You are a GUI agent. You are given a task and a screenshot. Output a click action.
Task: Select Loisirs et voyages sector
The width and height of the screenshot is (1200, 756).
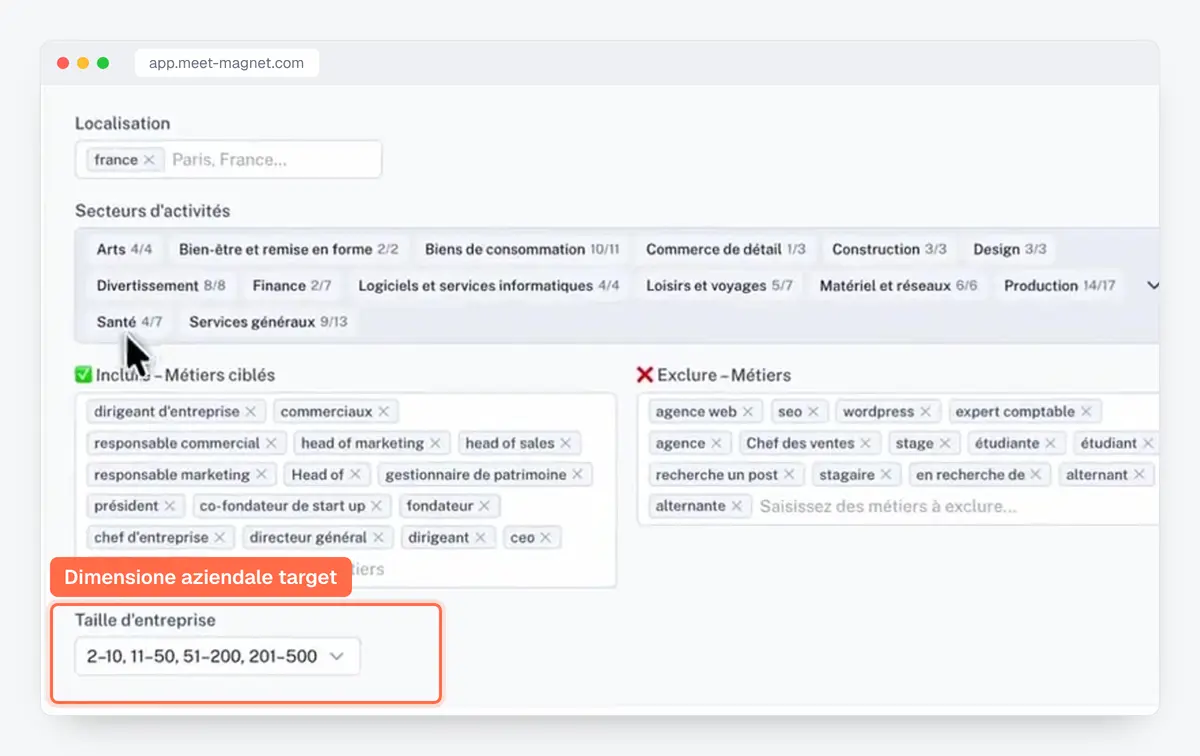click(x=719, y=286)
